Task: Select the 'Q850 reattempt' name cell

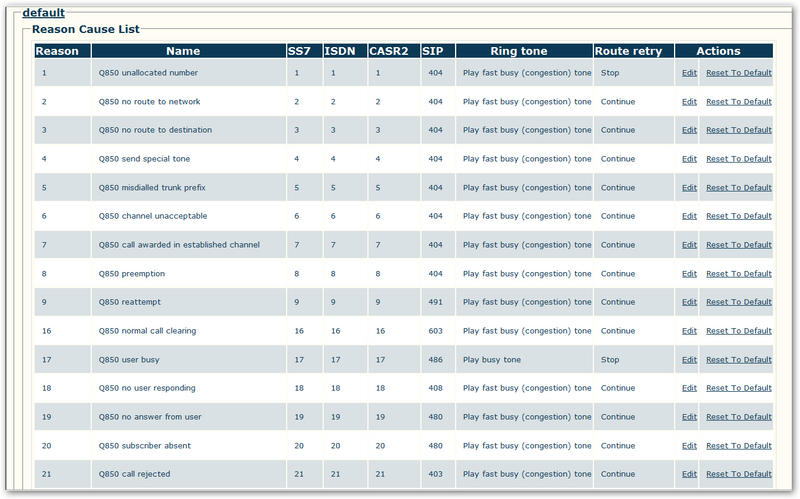Action: [x=189, y=302]
